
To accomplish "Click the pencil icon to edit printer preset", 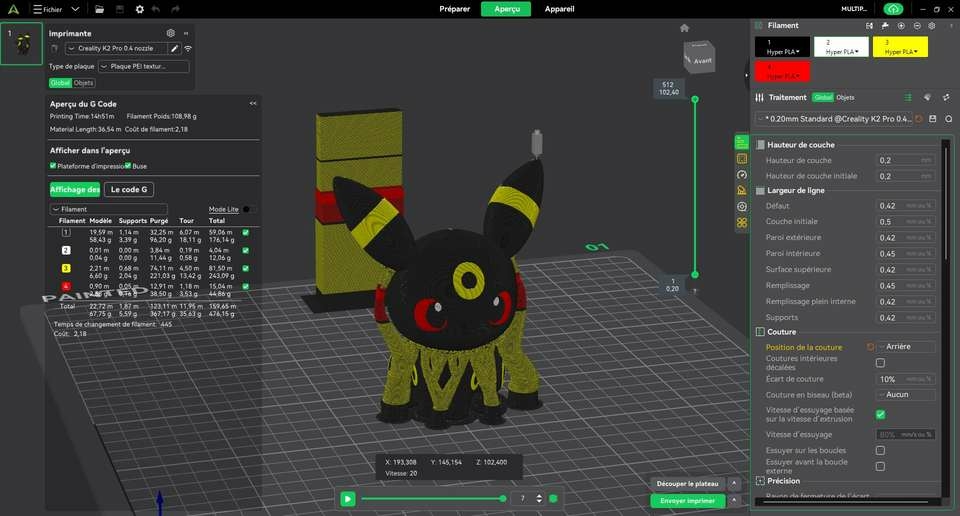I will click(174, 48).
